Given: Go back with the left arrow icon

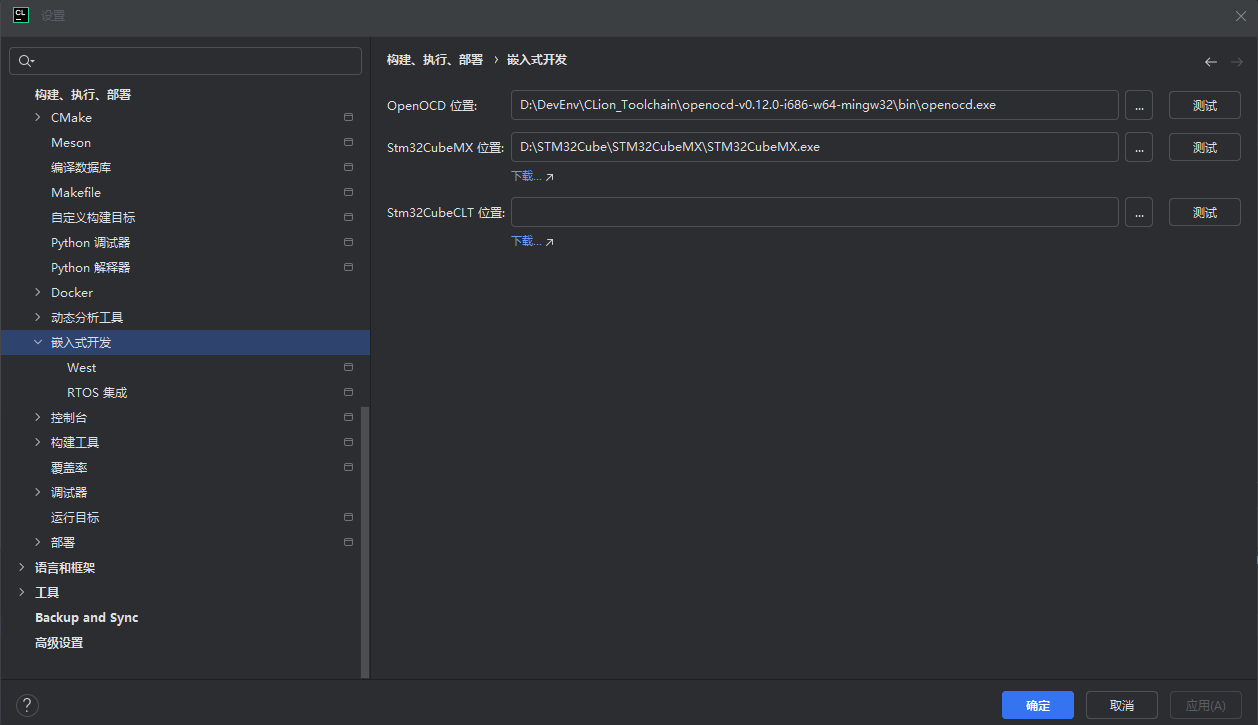Looking at the screenshot, I should pos(1211,62).
